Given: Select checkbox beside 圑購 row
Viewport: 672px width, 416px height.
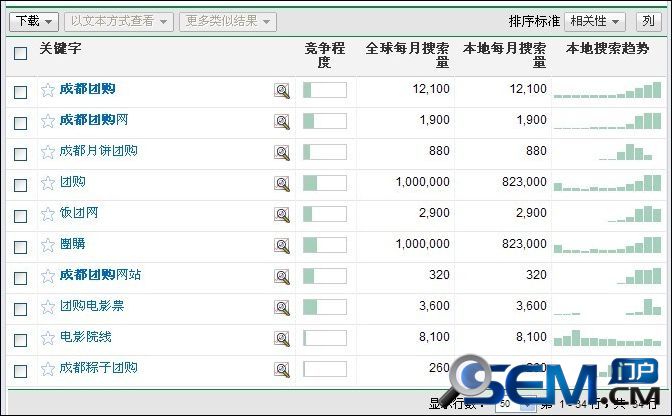Looking at the screenshot, I should tap(21, 246).
